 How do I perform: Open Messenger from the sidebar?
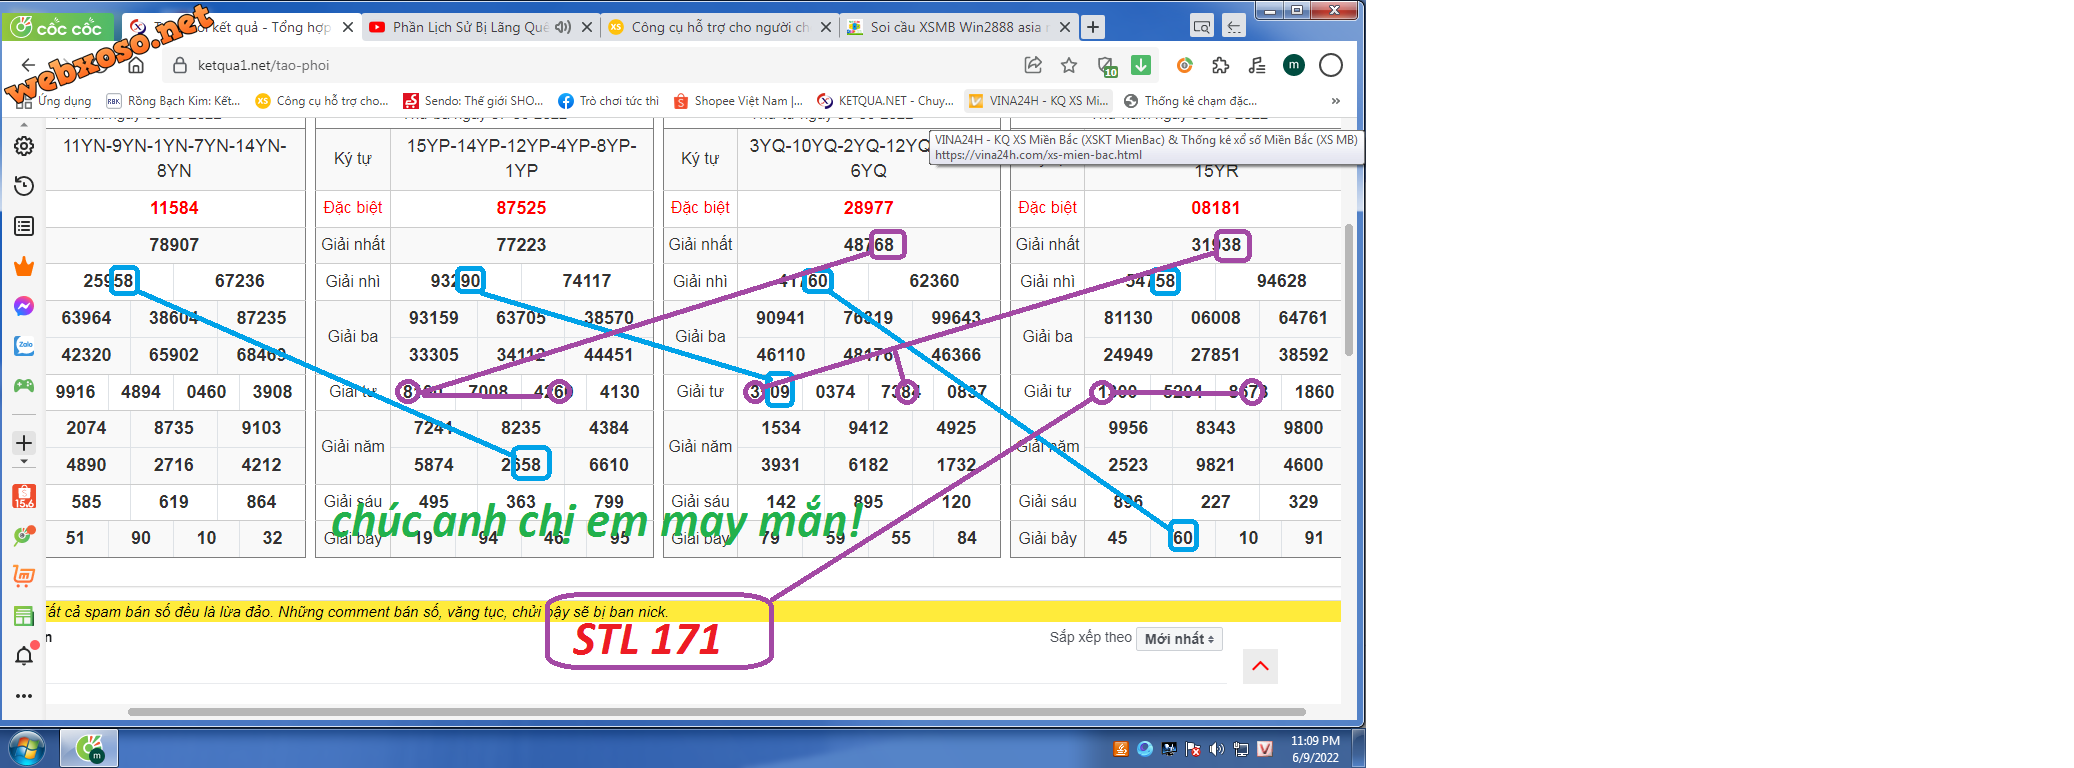pos(24,306)
